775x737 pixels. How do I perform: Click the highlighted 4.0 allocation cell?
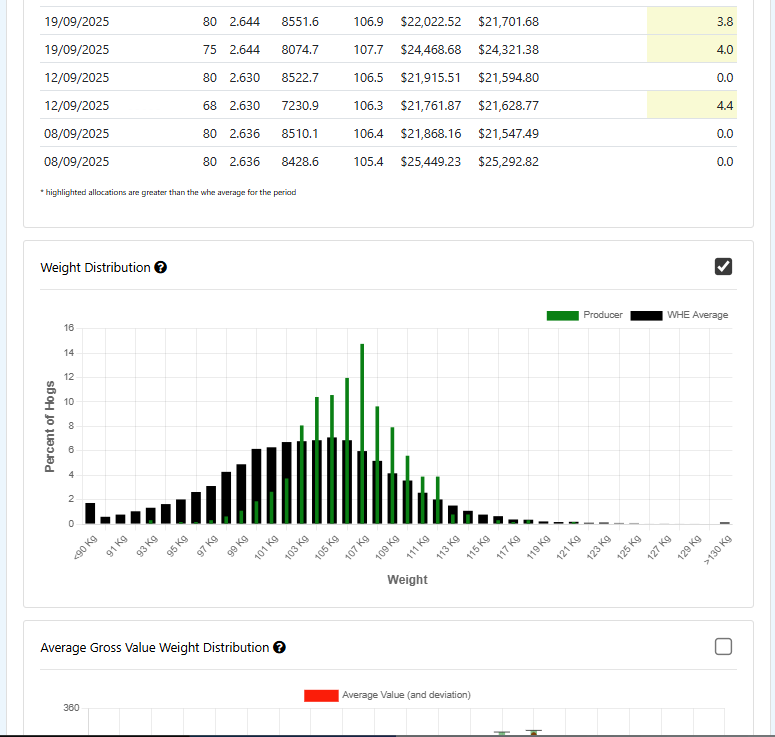(x=690, y=49)
